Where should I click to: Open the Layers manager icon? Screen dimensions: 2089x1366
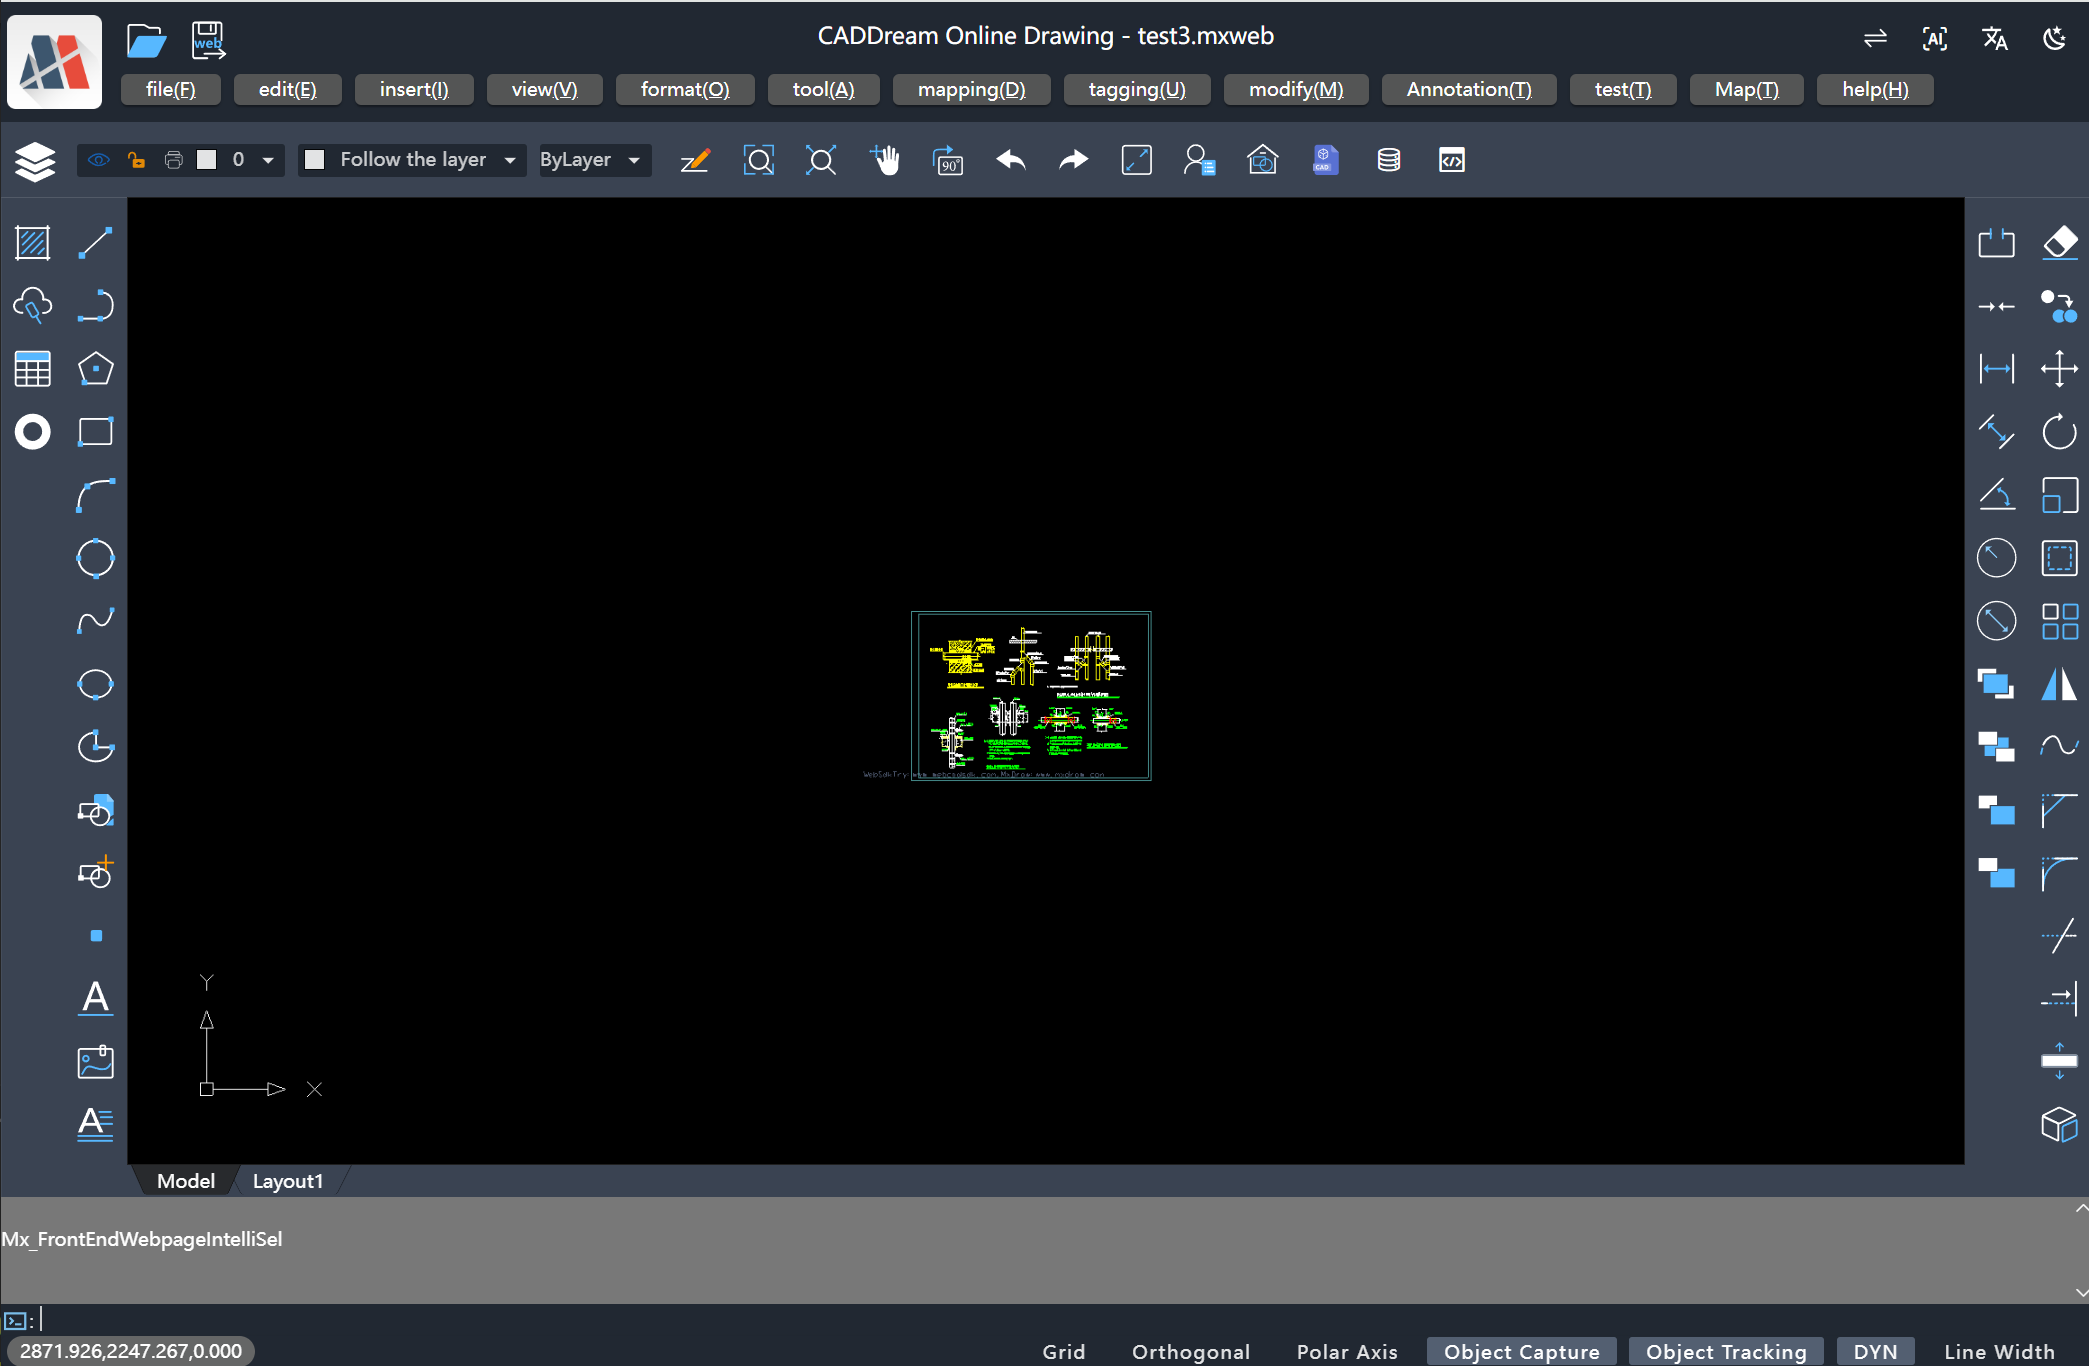(35, 161)
